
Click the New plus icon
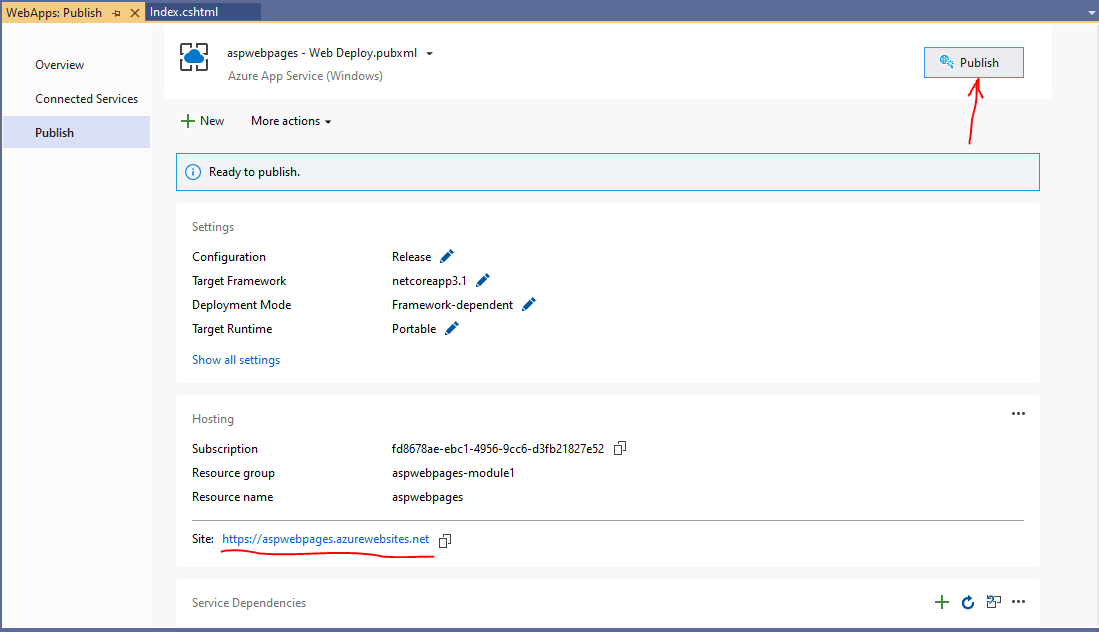pos(187,121)
